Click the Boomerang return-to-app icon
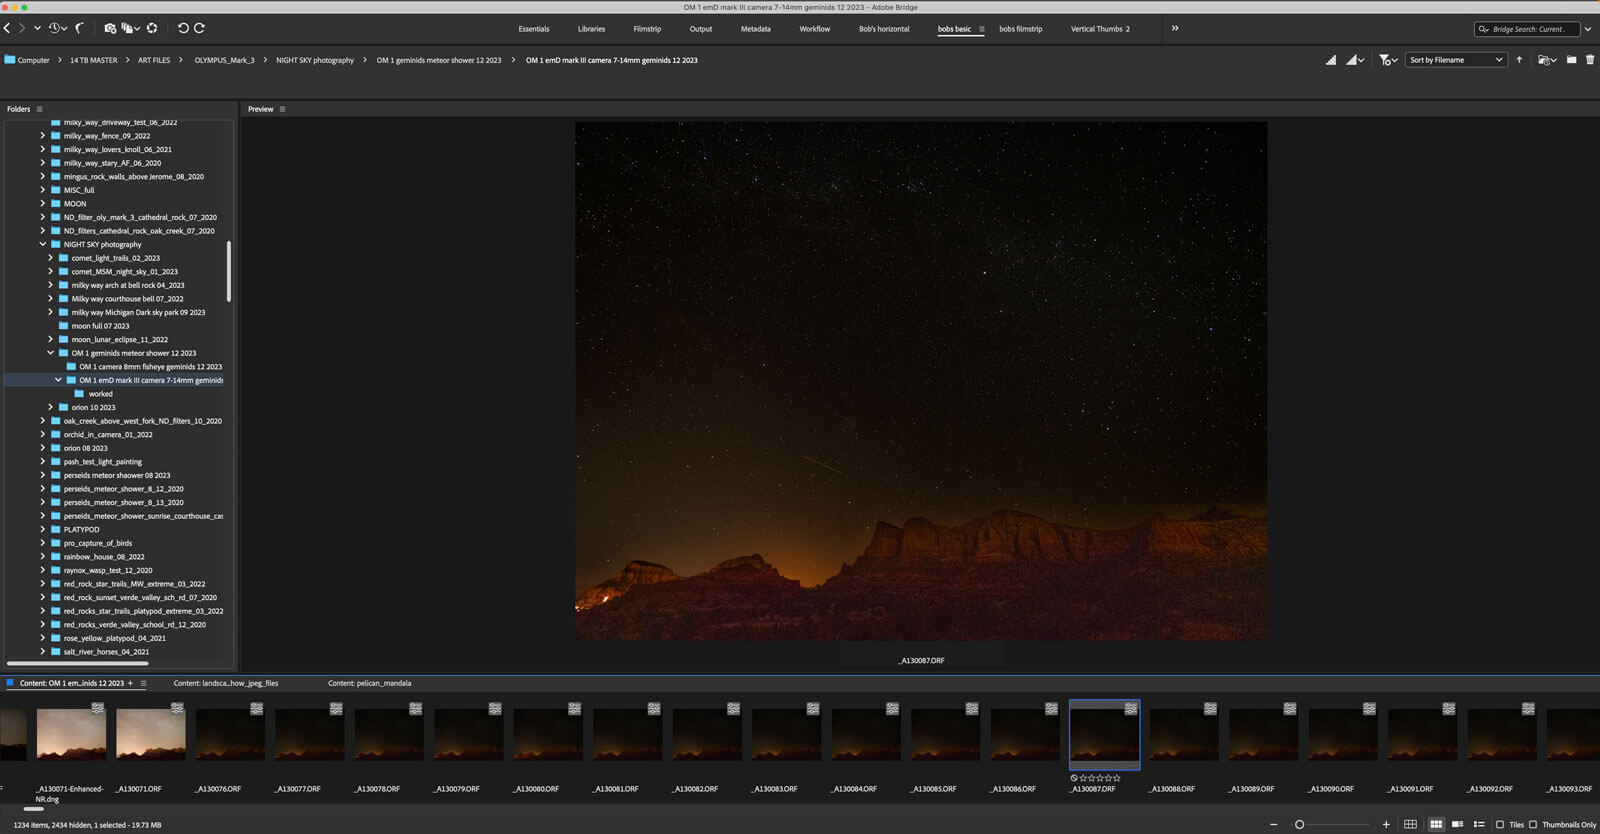The height and width of the screenshot is (834, 1600). coord(80,28)
